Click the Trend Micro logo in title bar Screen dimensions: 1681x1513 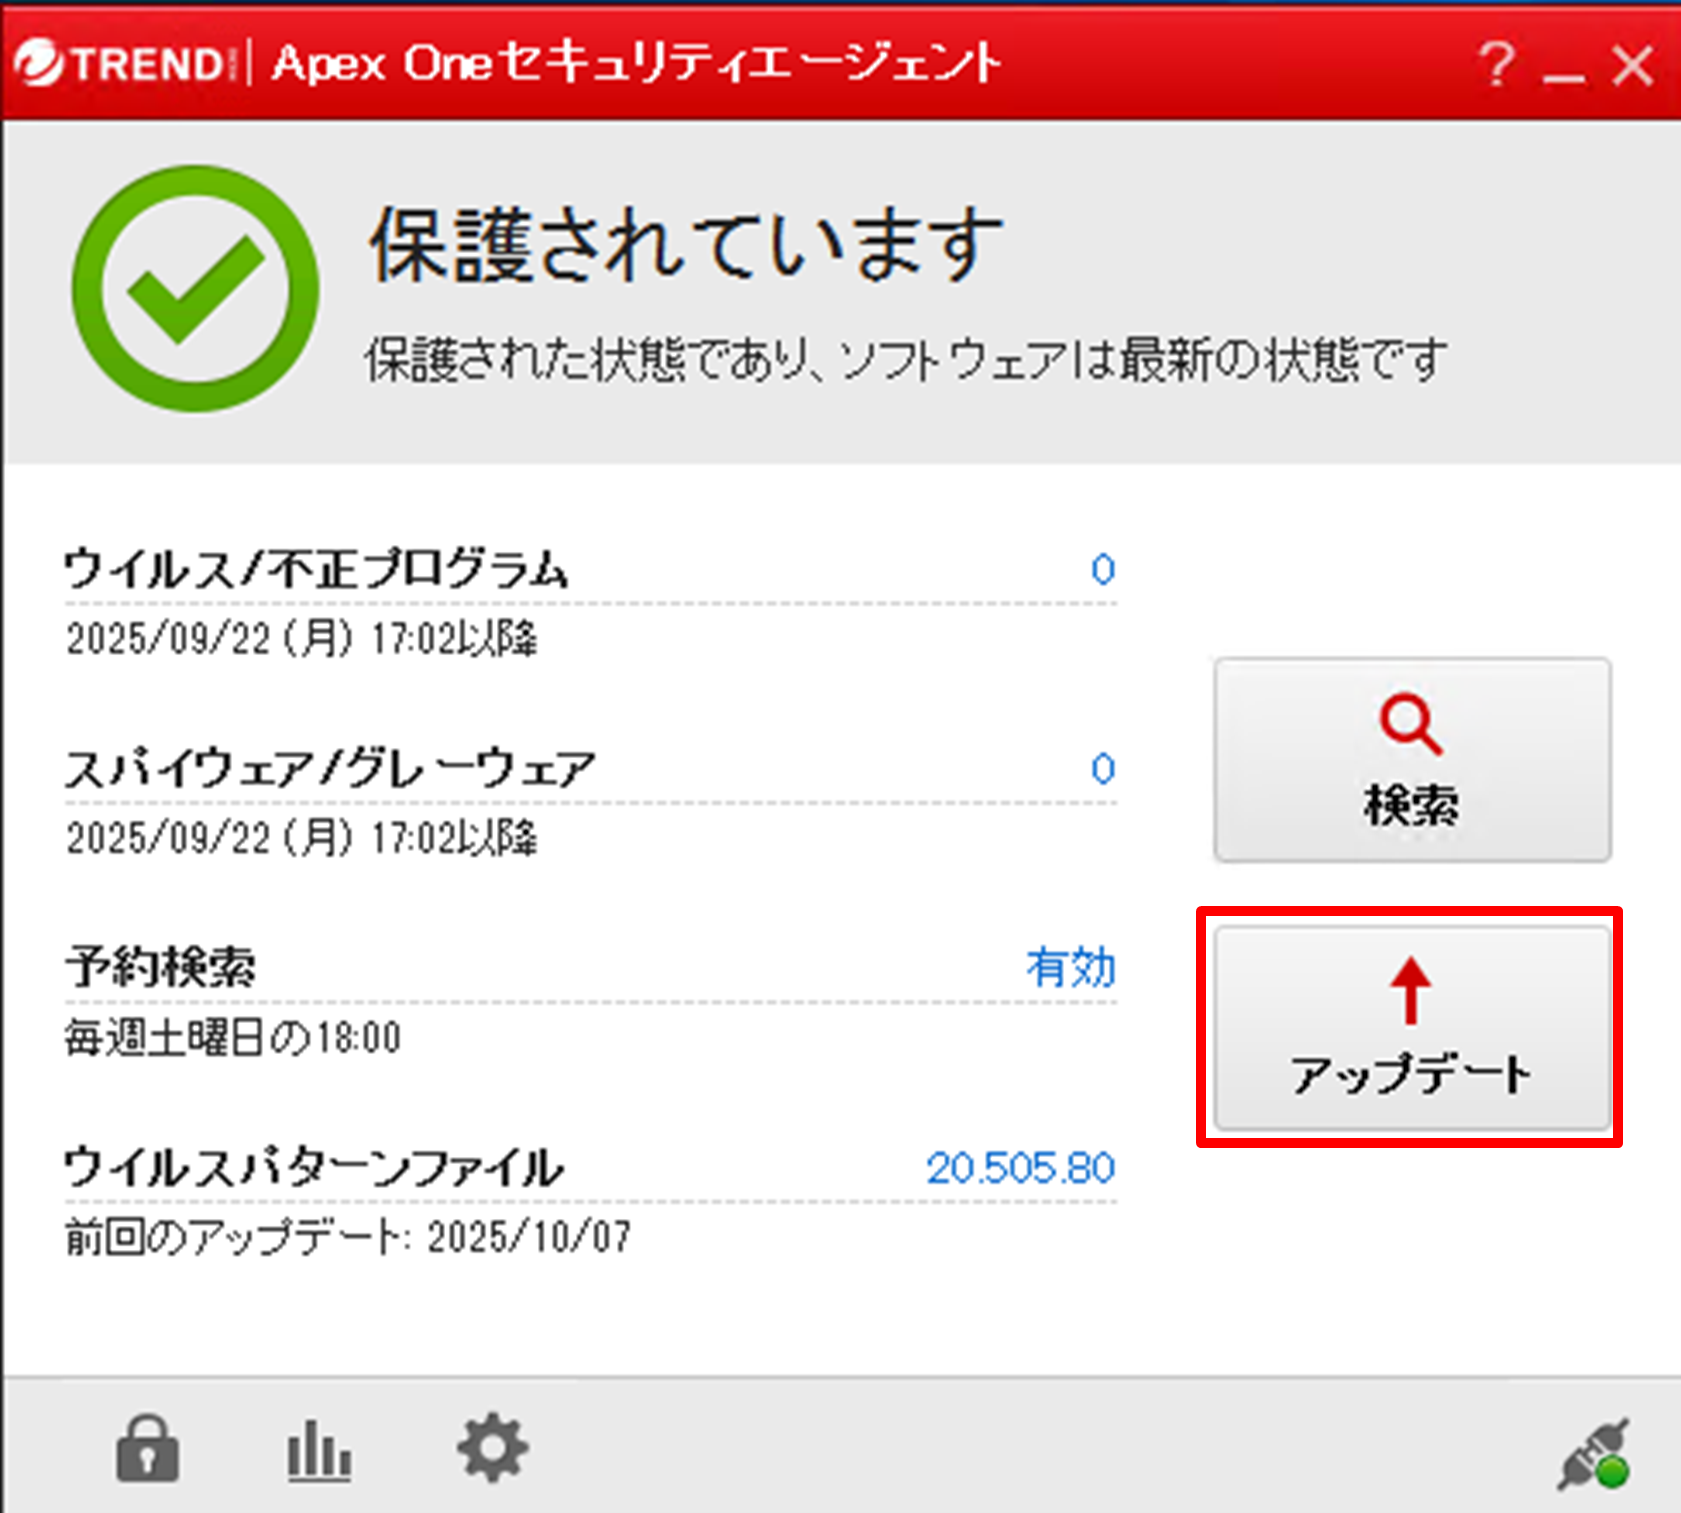coord(120,64)
